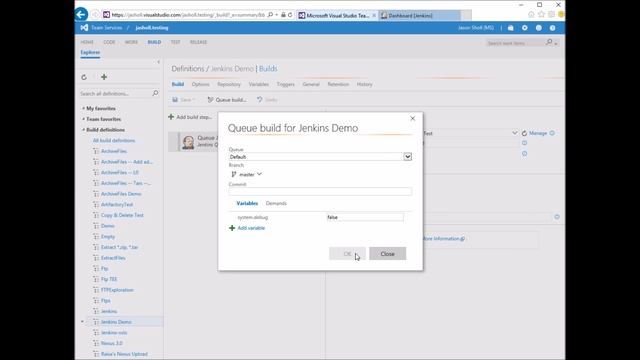Viewport: 640px width, 360px height.
Task: Click the info icon beside the Manage link
Action: (552, 133)
